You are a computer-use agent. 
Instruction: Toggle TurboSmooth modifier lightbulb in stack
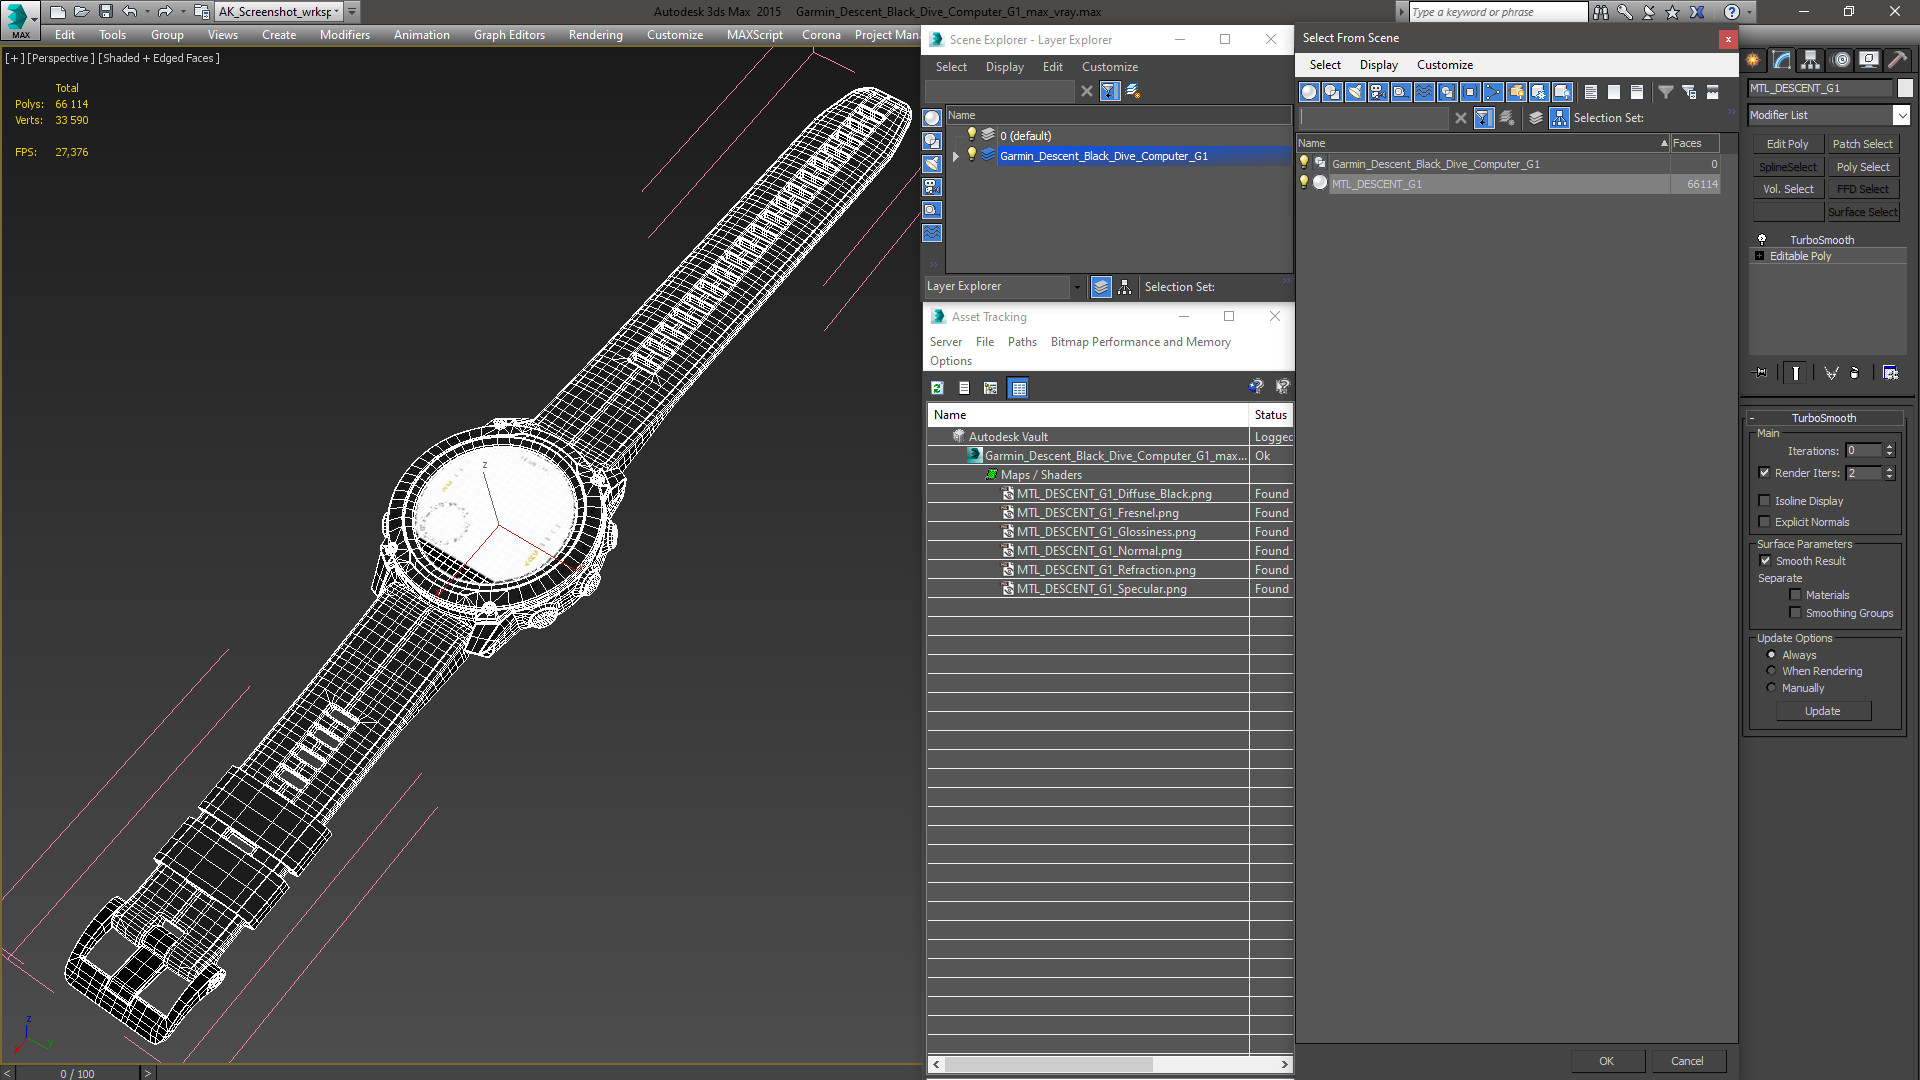pos(1762,240)
